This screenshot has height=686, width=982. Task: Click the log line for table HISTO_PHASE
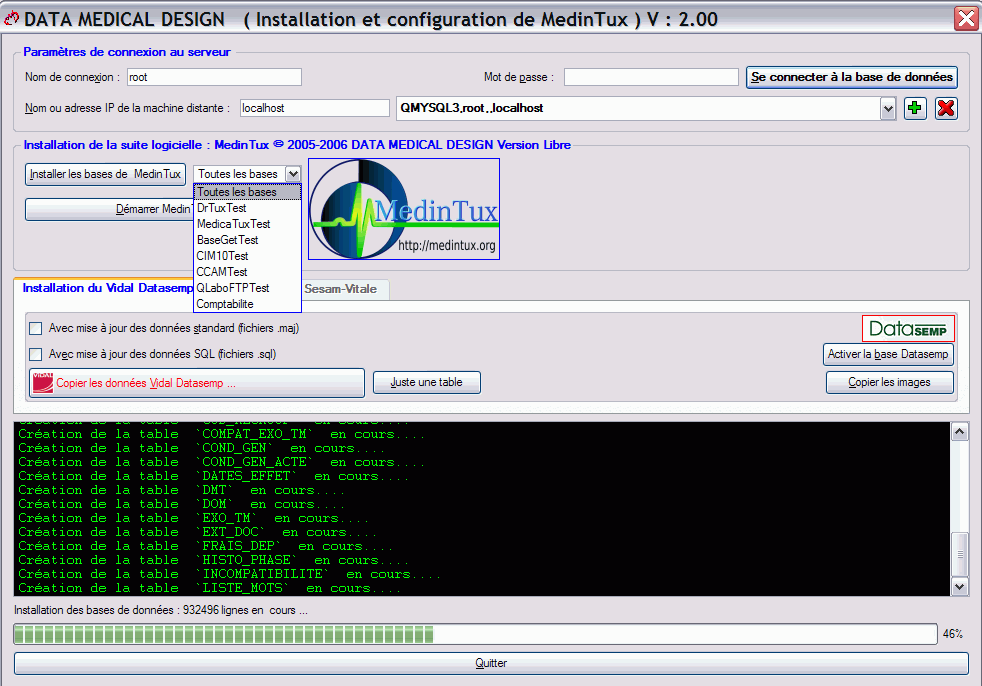pos(214,560)
